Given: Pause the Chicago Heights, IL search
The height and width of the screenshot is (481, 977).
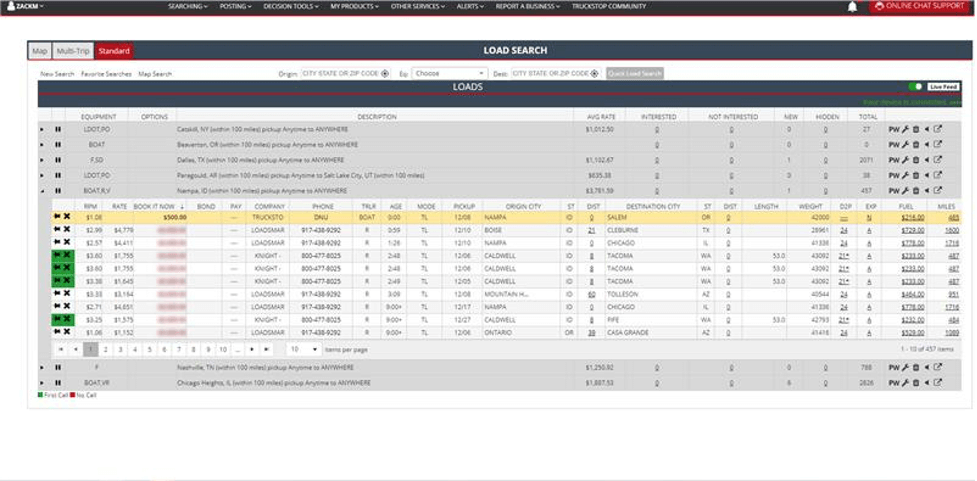Looking at the screenshot, I should click(x=57, y=382).
